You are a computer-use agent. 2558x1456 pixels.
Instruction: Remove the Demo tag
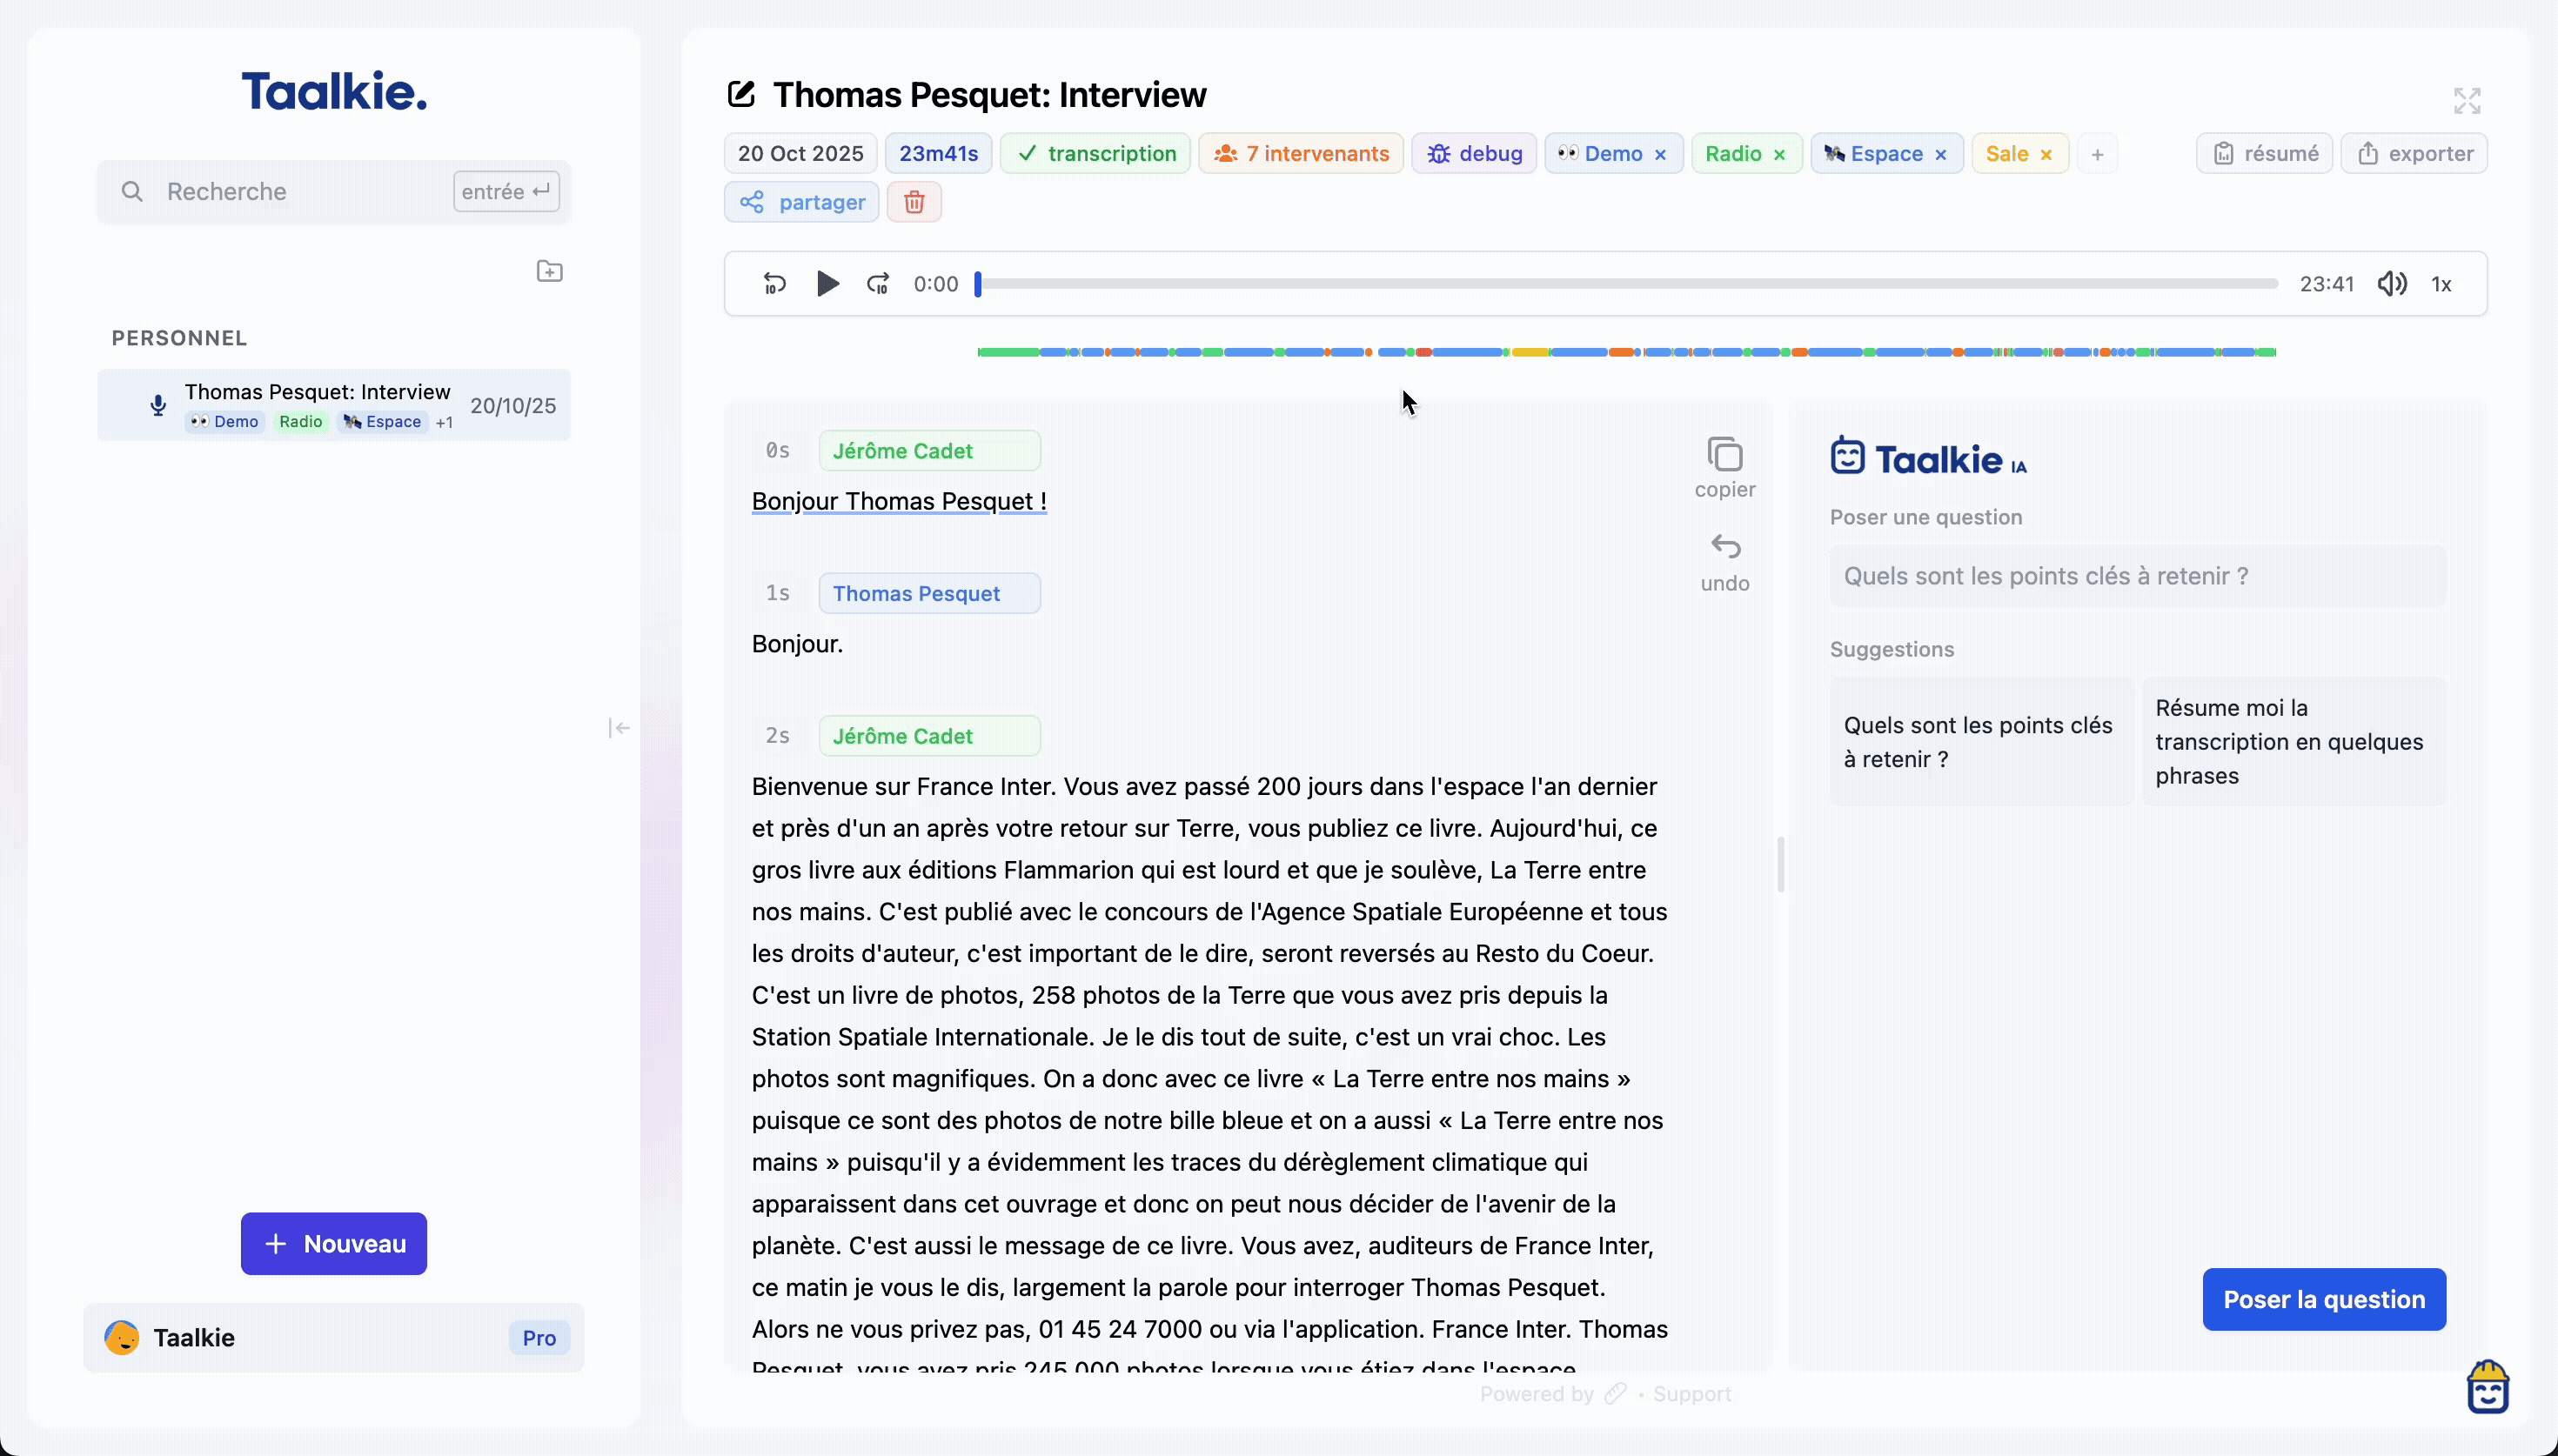[x=1660, y=155]
